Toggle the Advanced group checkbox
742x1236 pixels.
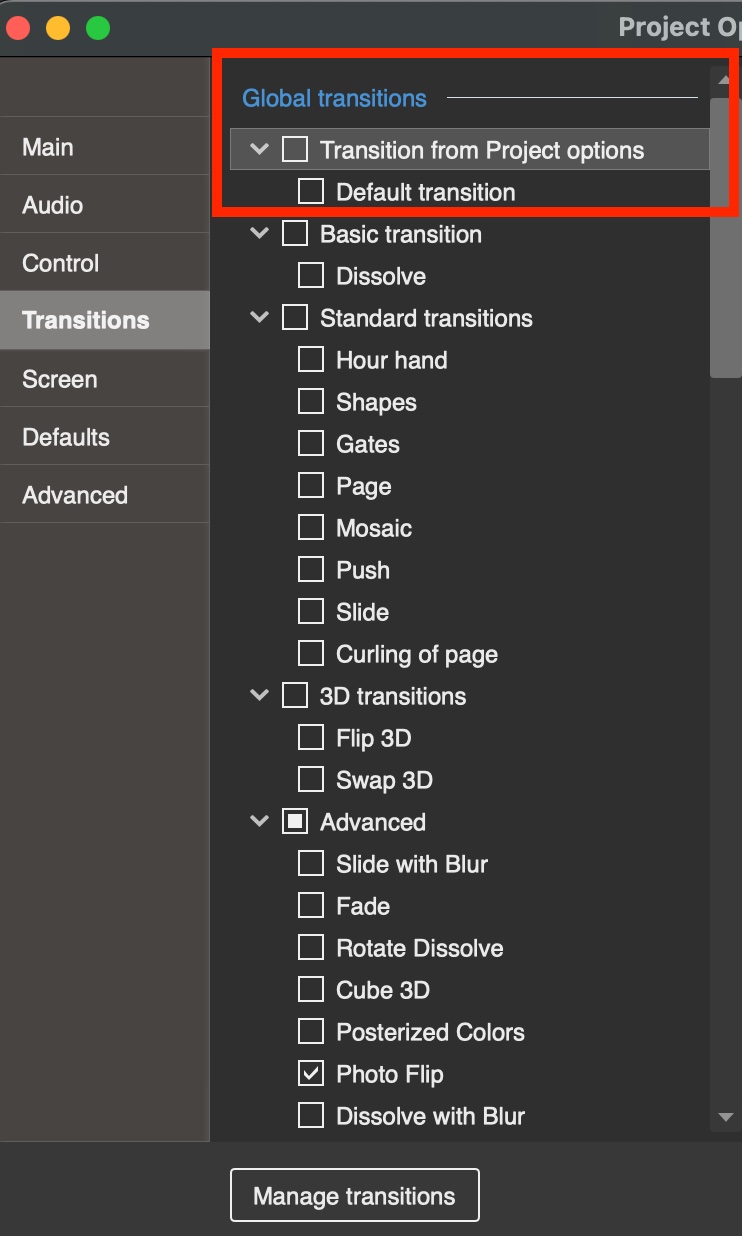point(295,822)
